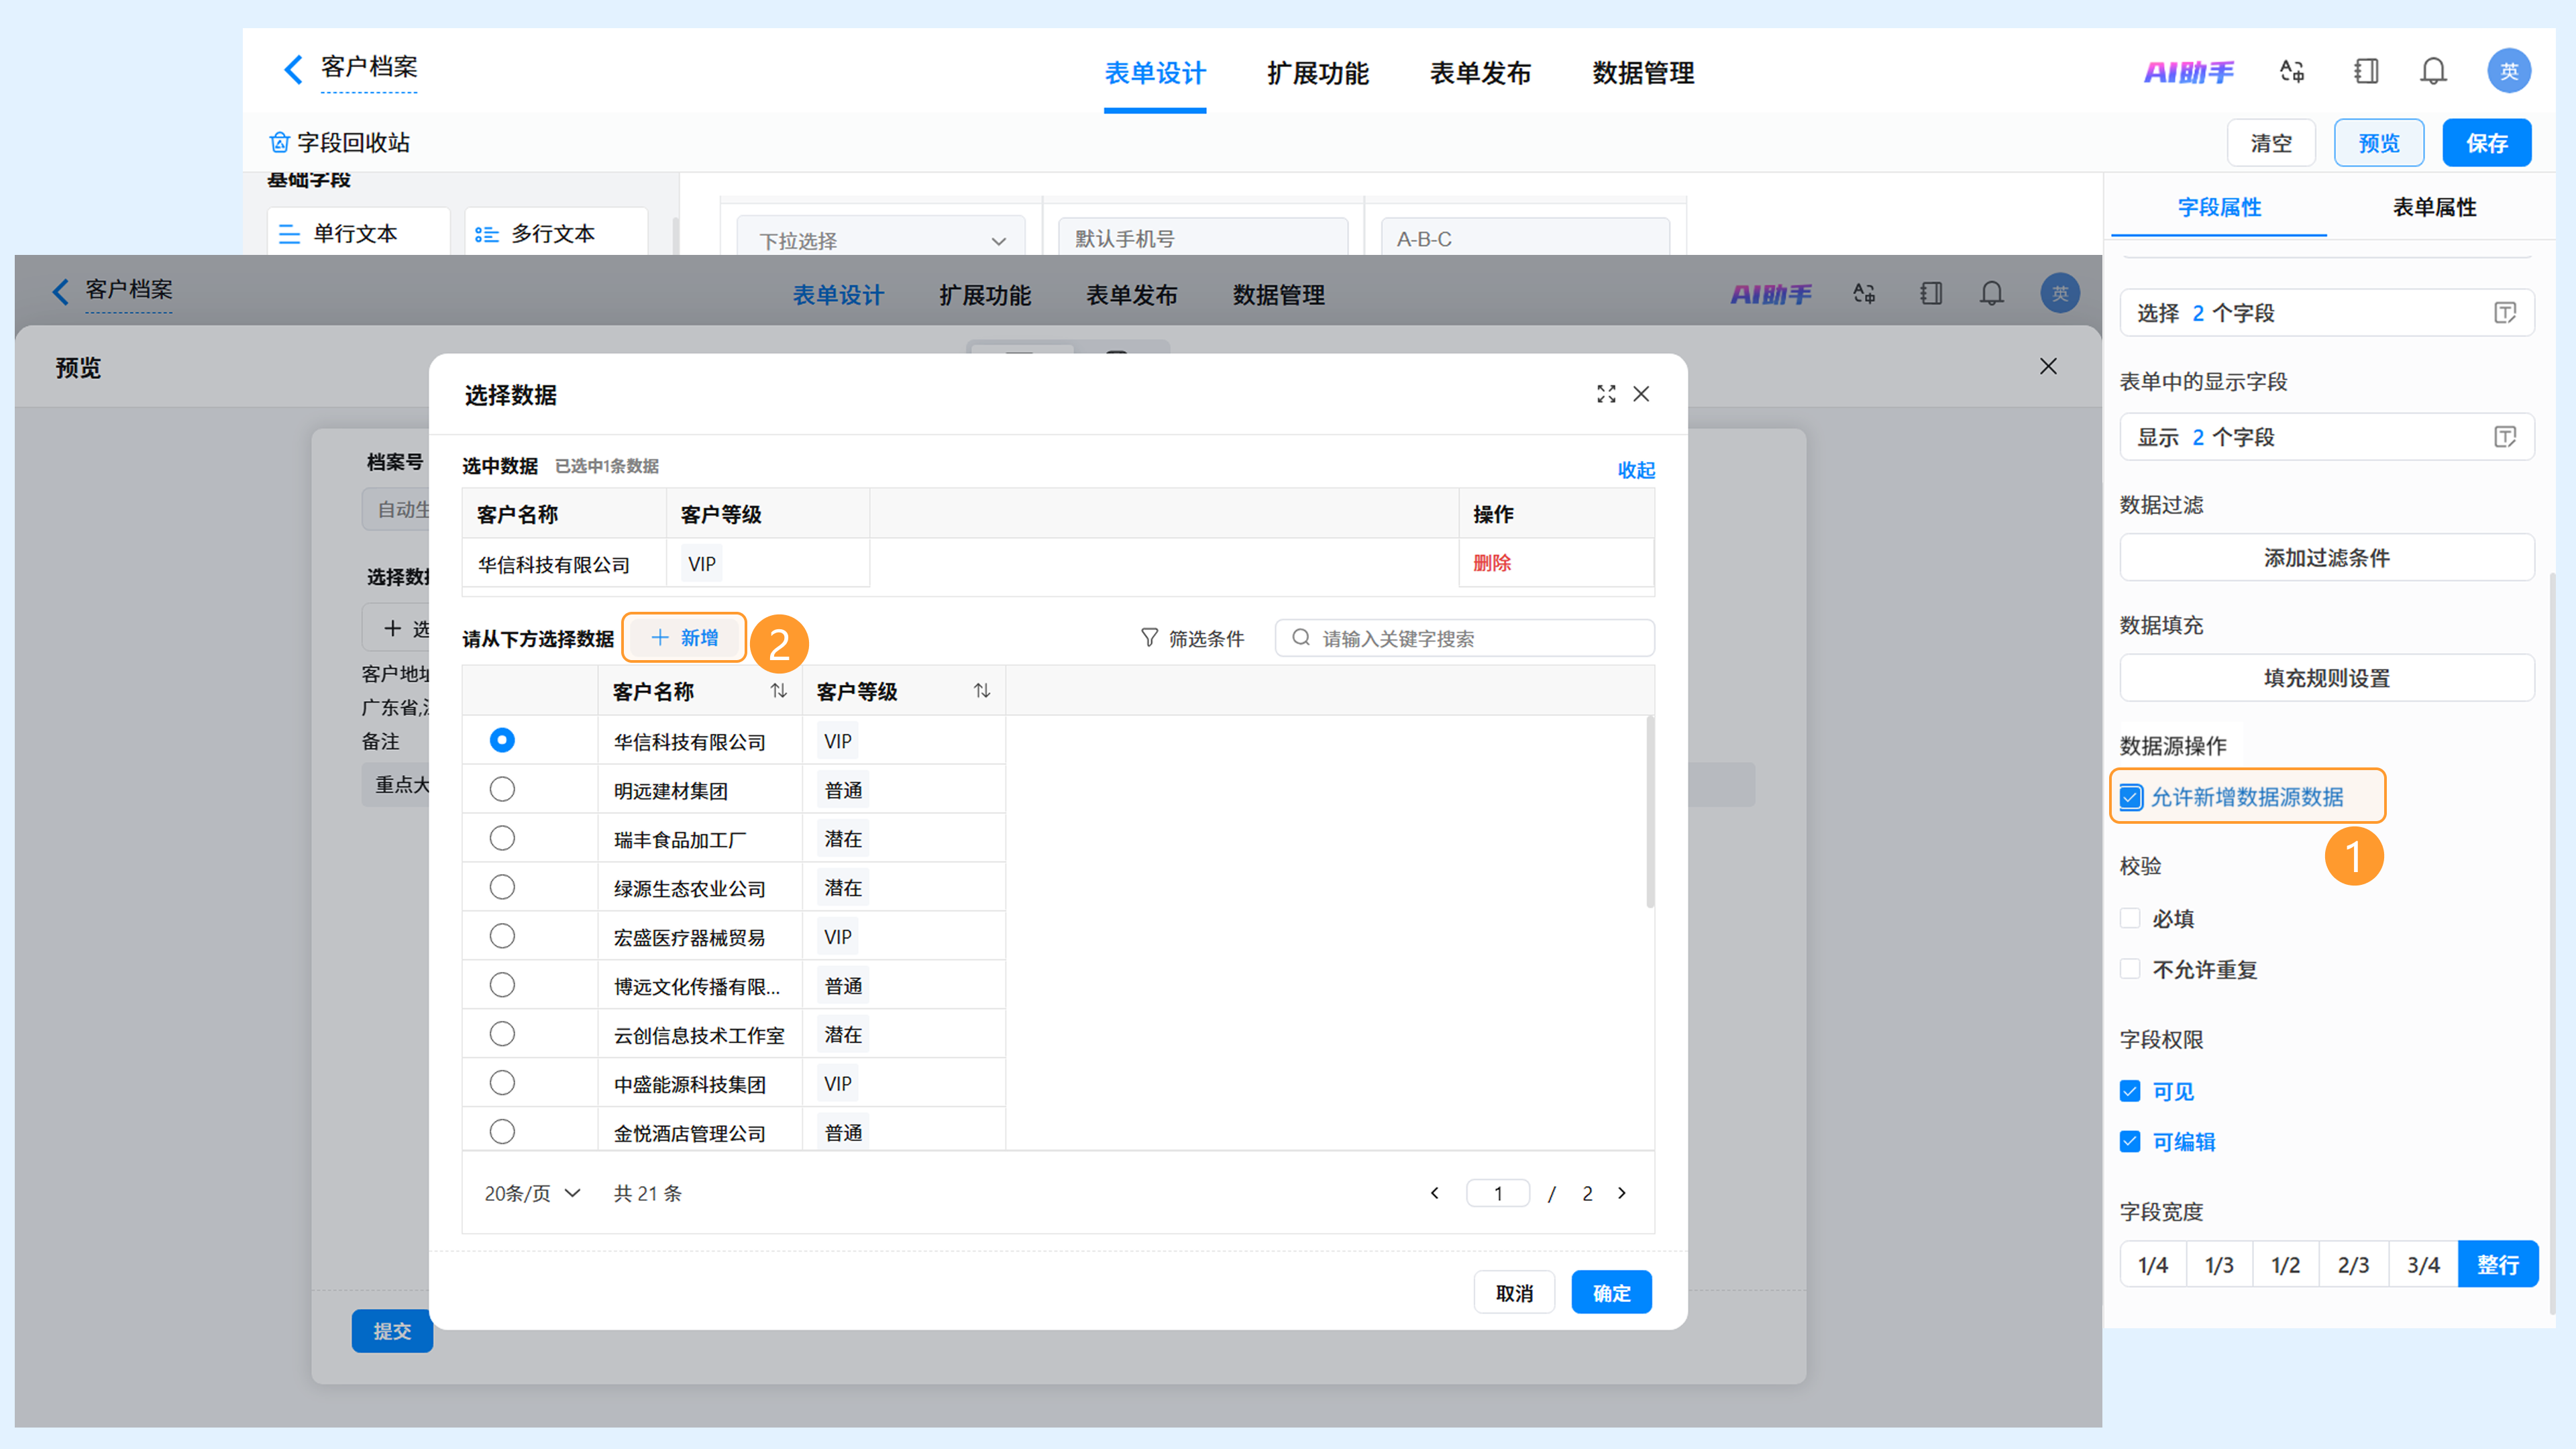Image resolution: width=2576 pixels, height=1449 pixels.
Task: Click the notification bell in preview window header
Action: pos(1992,294)
